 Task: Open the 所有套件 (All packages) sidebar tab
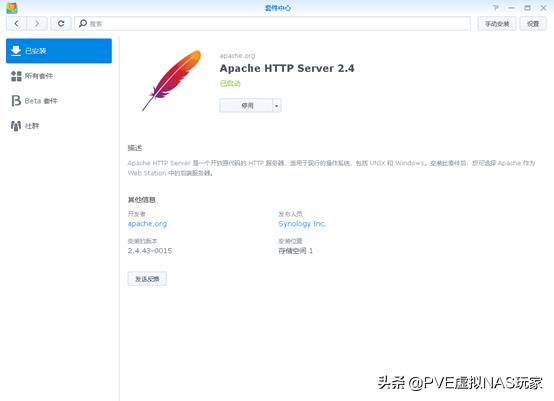coord(59,76)
